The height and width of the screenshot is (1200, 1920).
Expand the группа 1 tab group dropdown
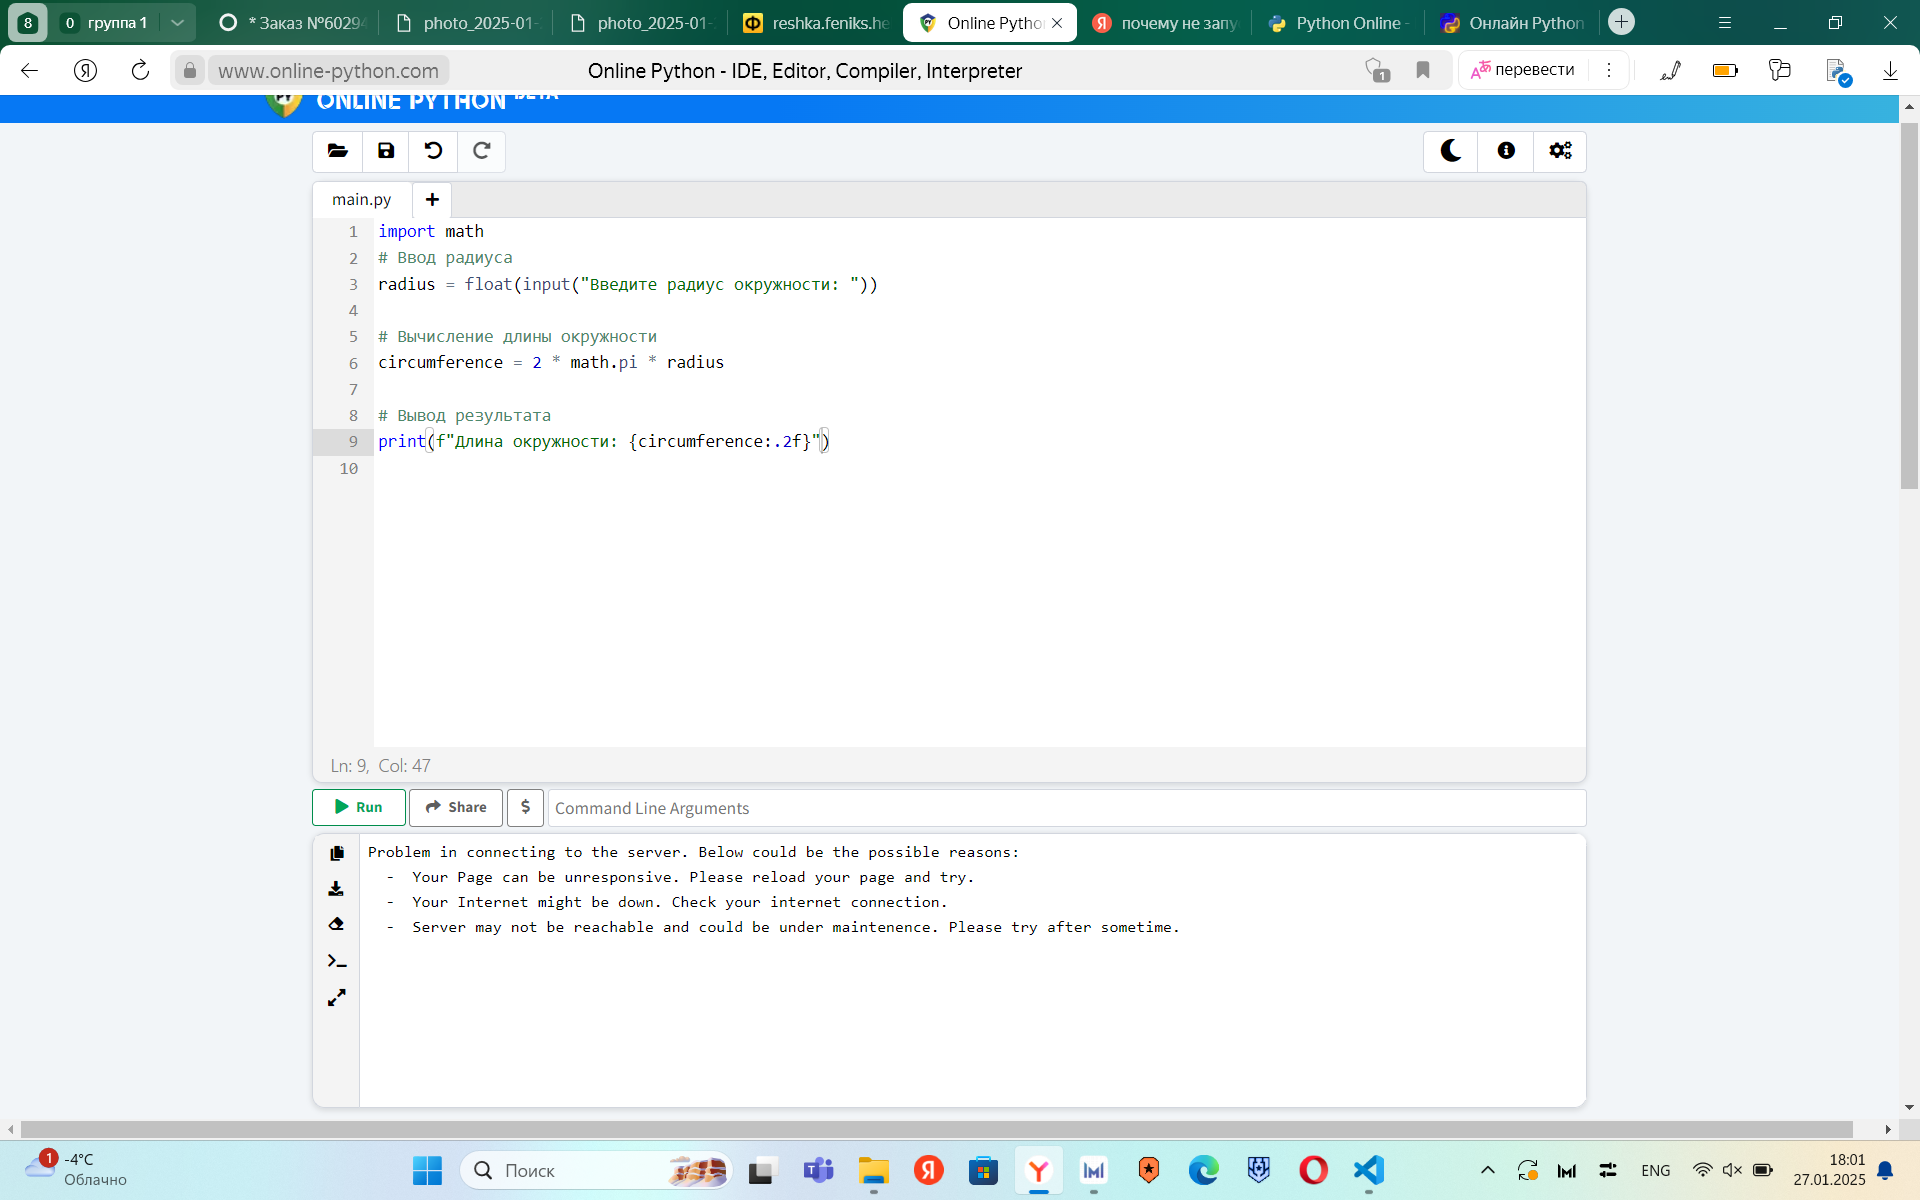[177, 23]
